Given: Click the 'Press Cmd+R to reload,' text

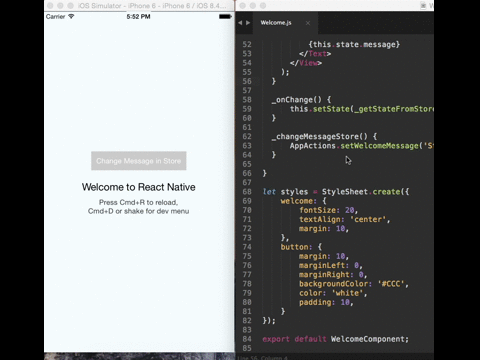Looking at the screenshot, I should pyautogui.click(x=138, y=202).
